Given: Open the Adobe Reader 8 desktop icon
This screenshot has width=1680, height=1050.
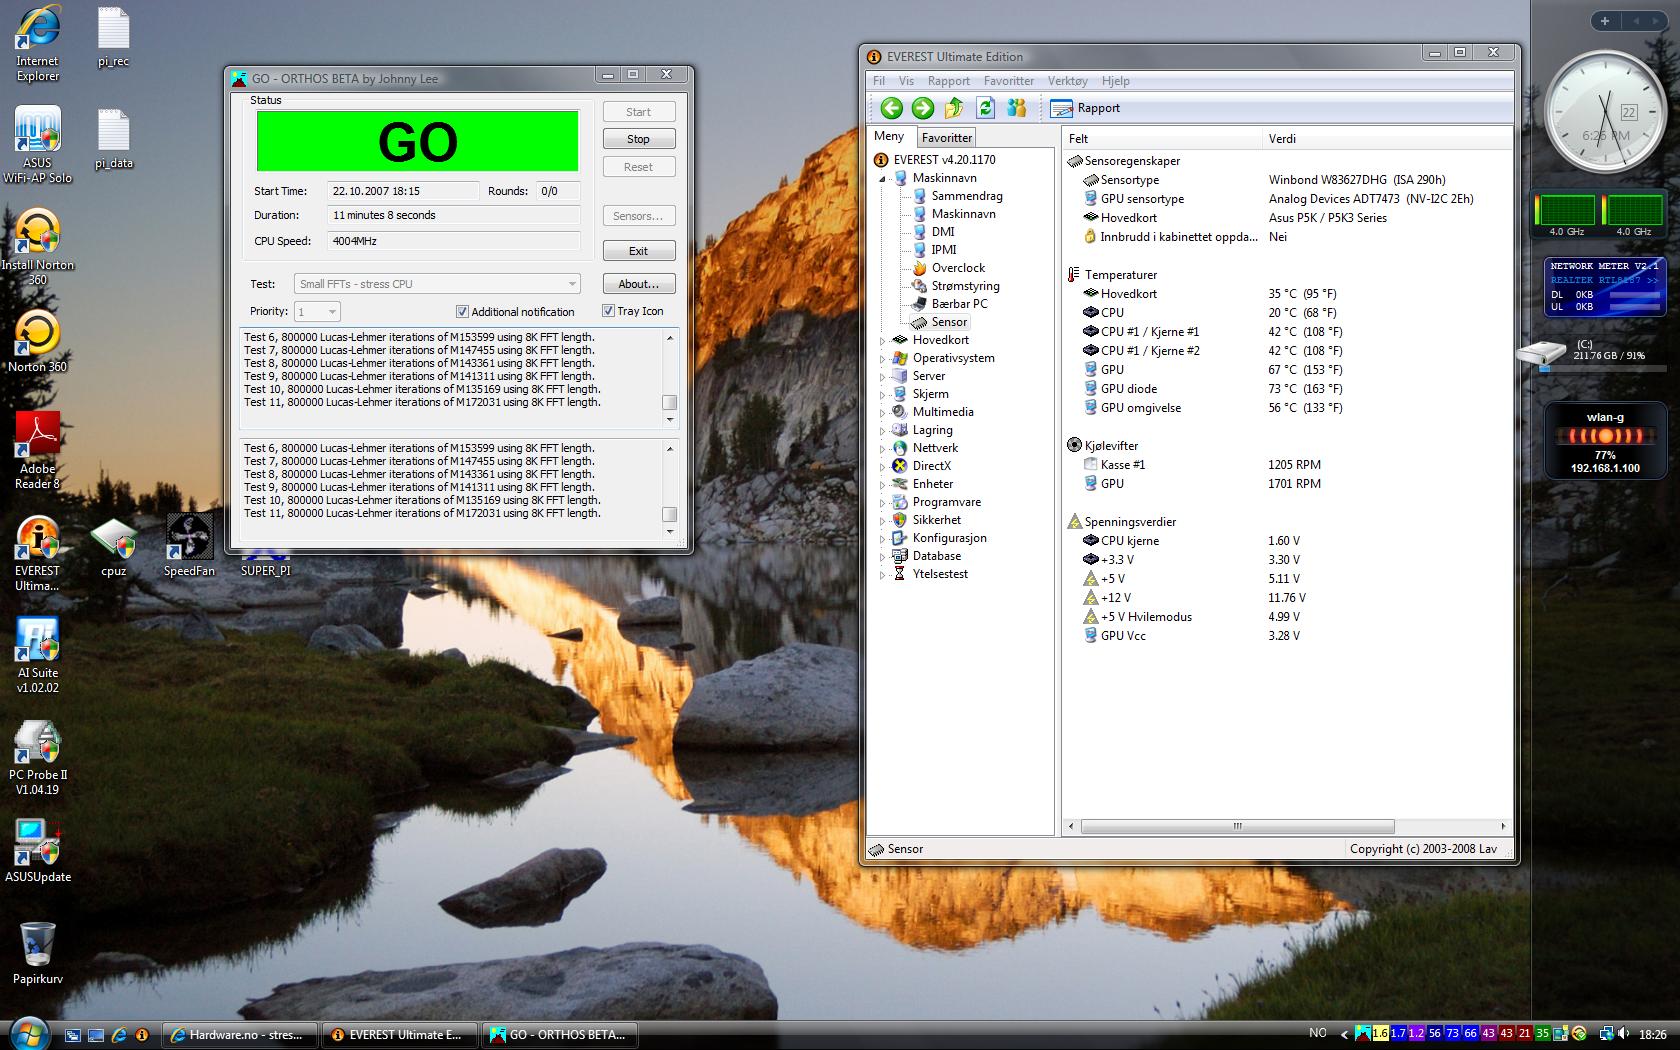Looking at the screenshot, I should point(38,452).
